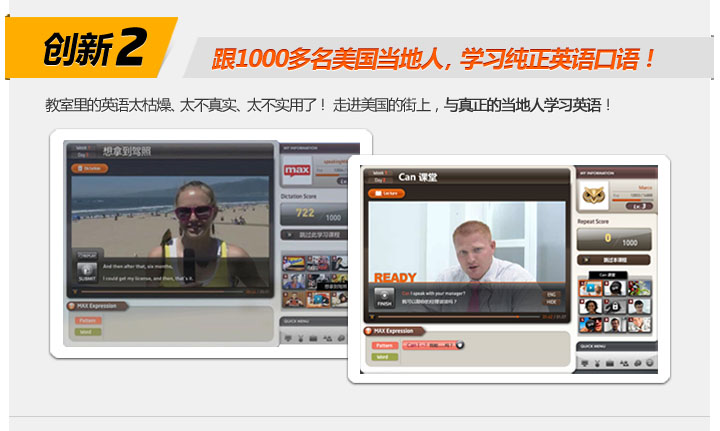Screen dimensions: 720x431
Task: Click the owl avatar in My Information
Action: point(593,196)
